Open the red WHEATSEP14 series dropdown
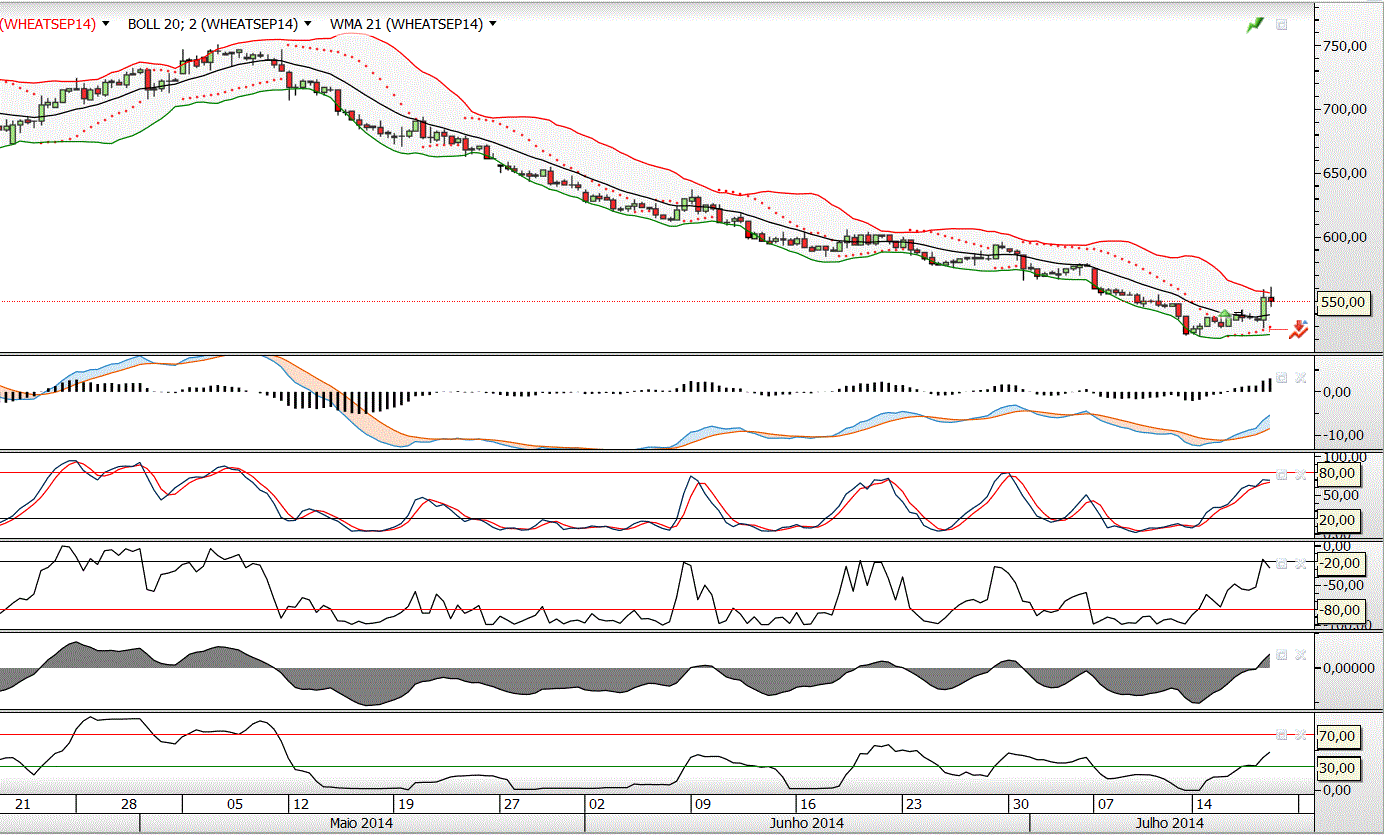 tap(105, 24)
